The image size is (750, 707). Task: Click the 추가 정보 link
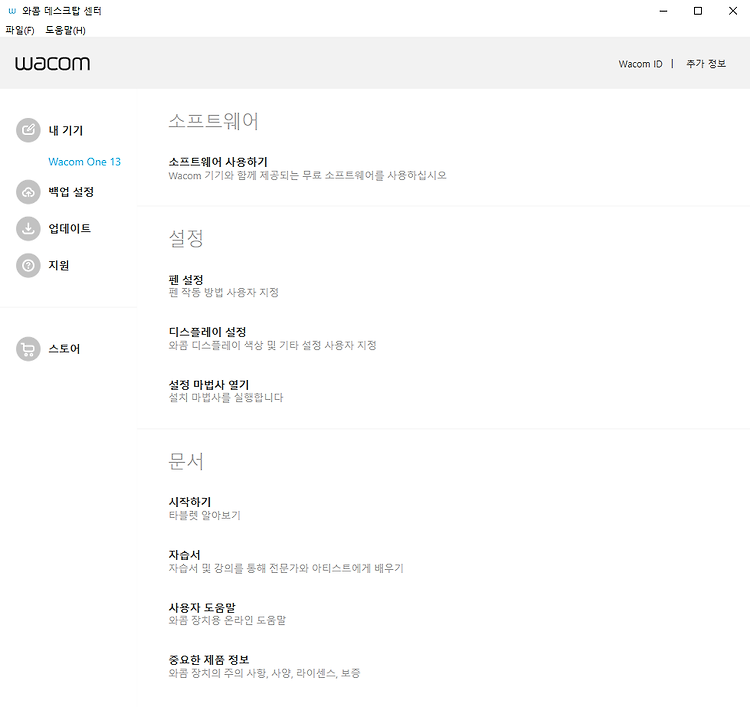click(x=706, y=64)
